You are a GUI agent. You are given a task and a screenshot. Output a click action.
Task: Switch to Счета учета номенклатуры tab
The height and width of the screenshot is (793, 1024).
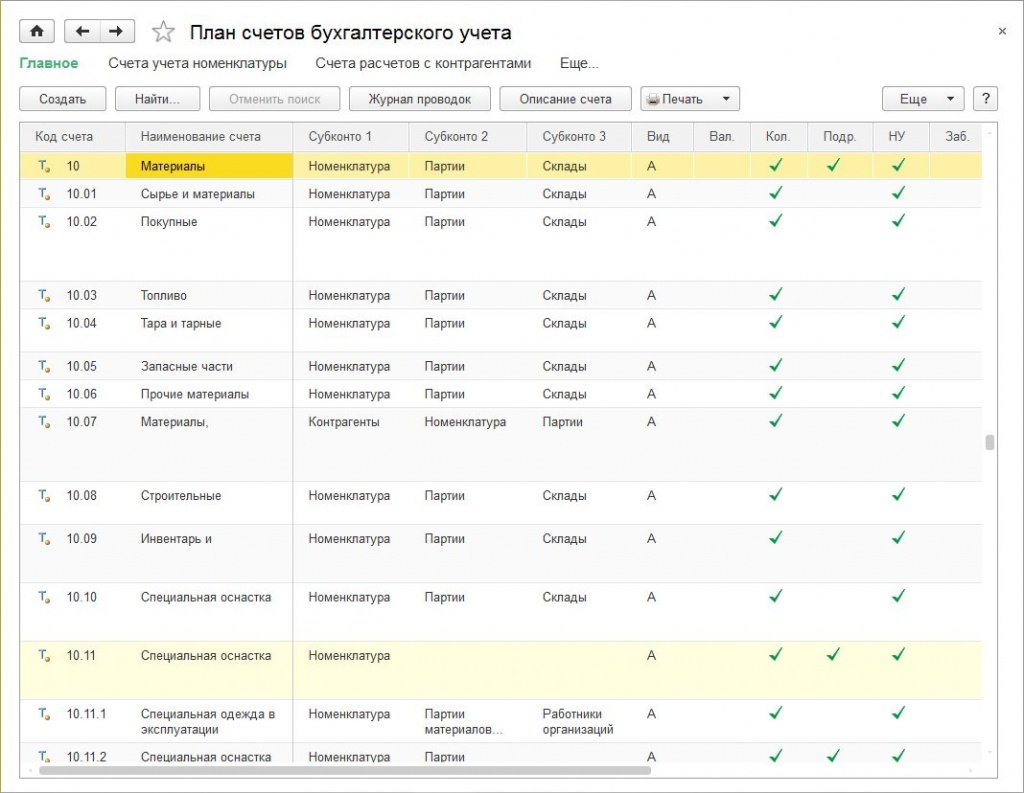click(x=197, y=63)
